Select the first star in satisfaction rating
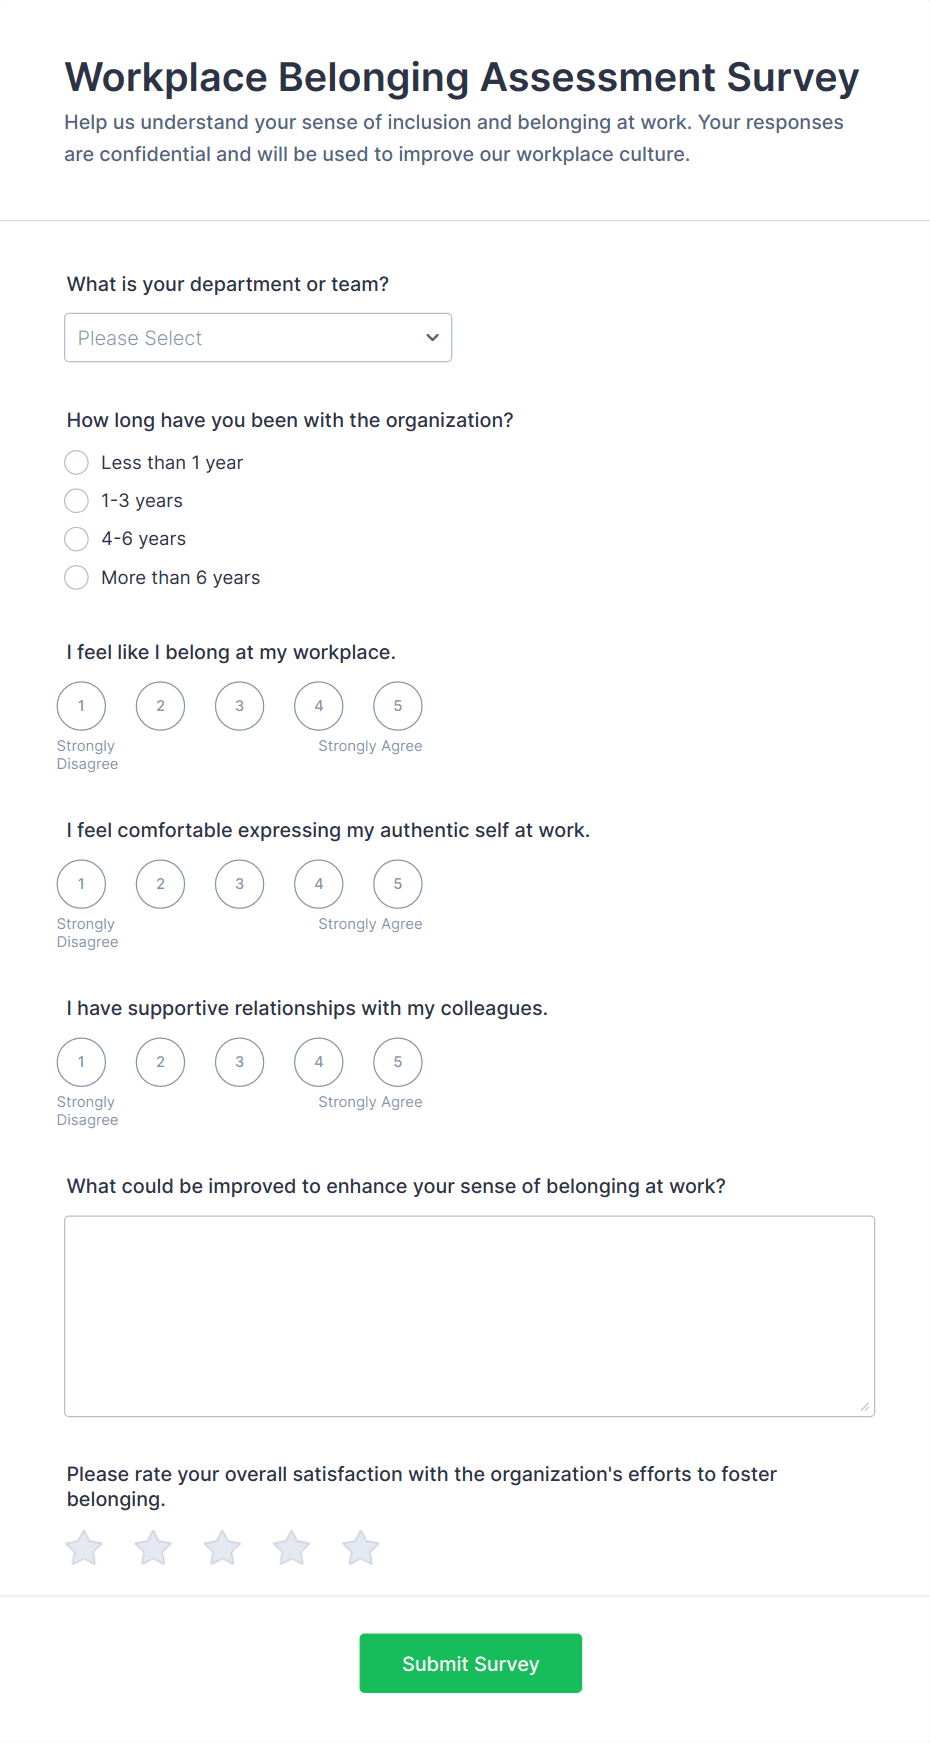Viewport: 930px width, 1743px height. click(84, 1547)
